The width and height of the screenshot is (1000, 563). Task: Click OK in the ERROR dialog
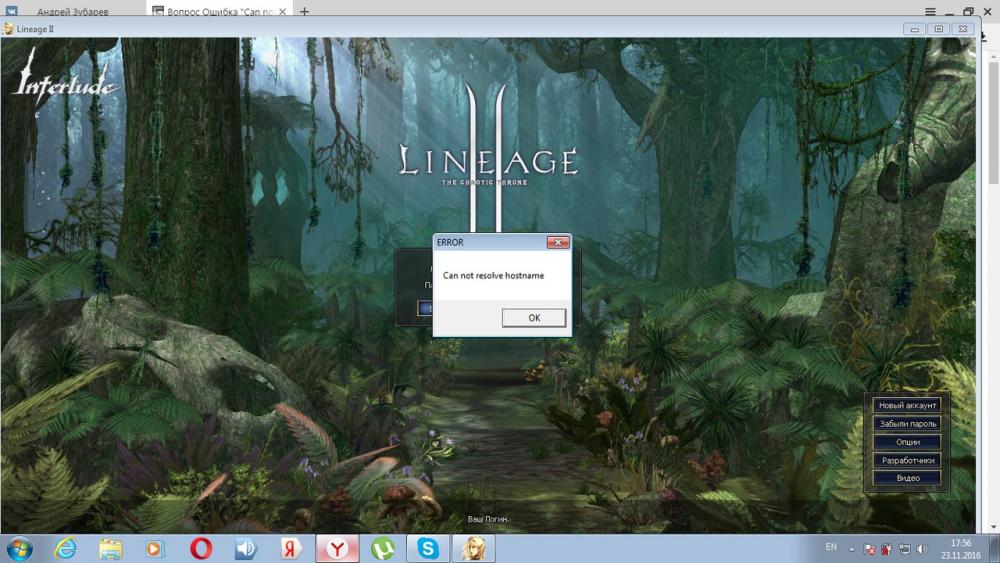534,317
